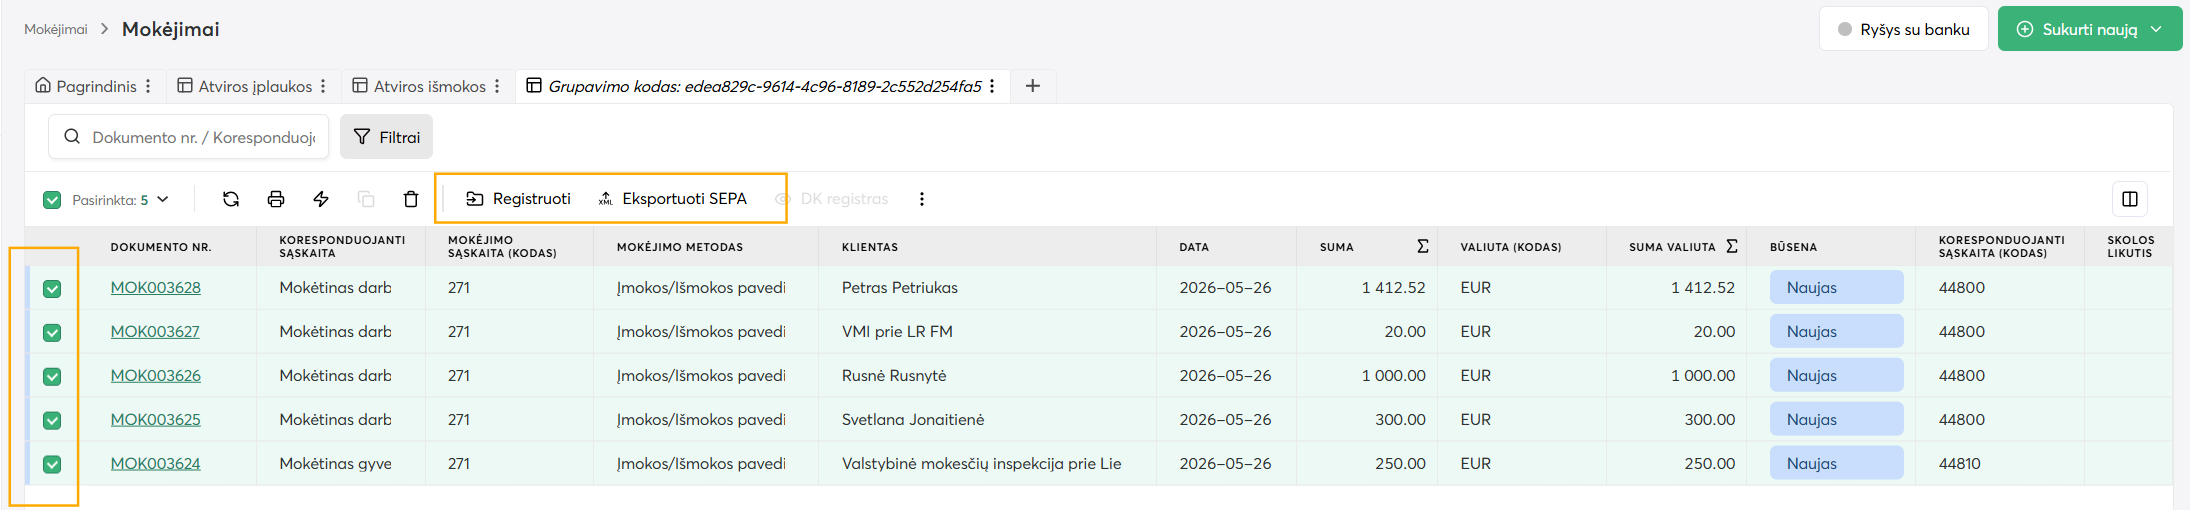Screen dimensions: 2190x510
Task: Uncheck row MOK003624 checkbox
Action: pos(52,465)
